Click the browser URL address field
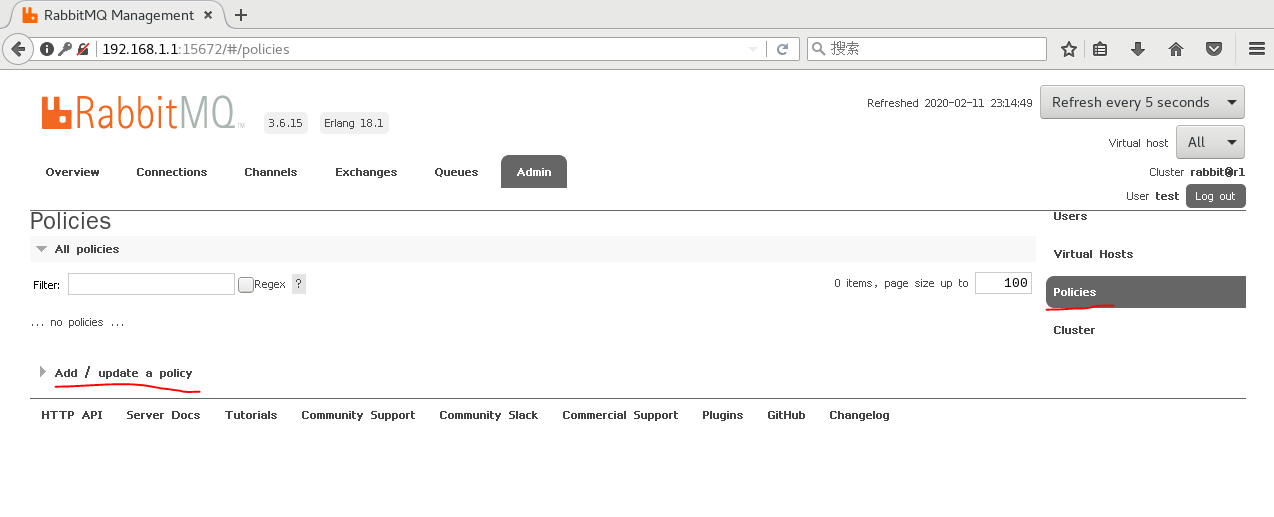The image size is (1274, 517). click(x=420, y=49)
